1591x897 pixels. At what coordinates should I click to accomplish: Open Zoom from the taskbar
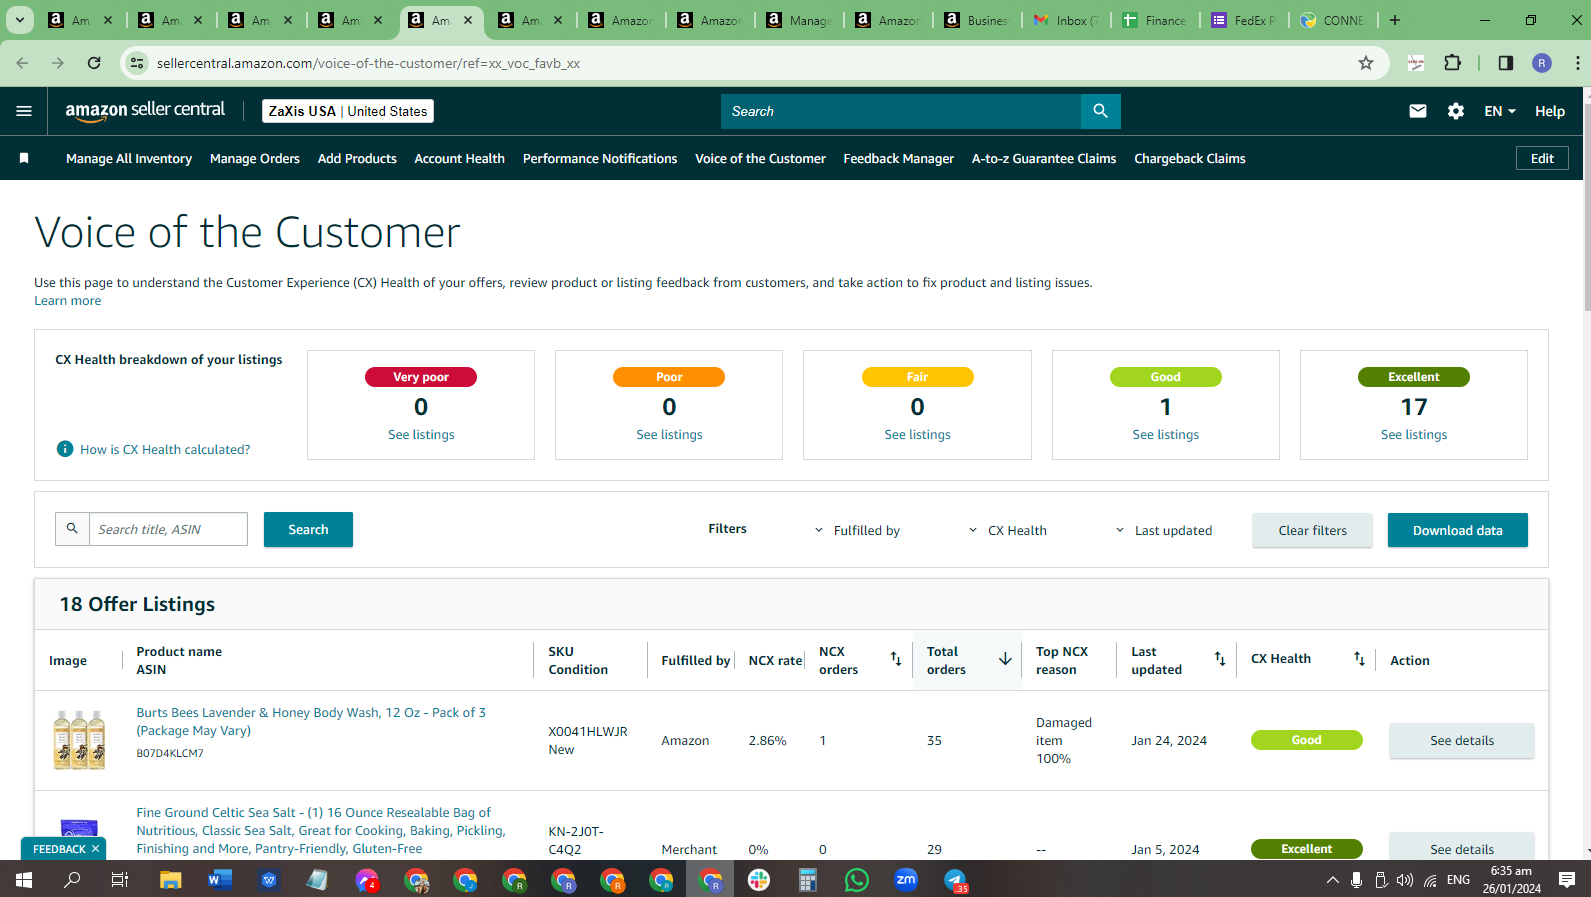tap(906, 880)
